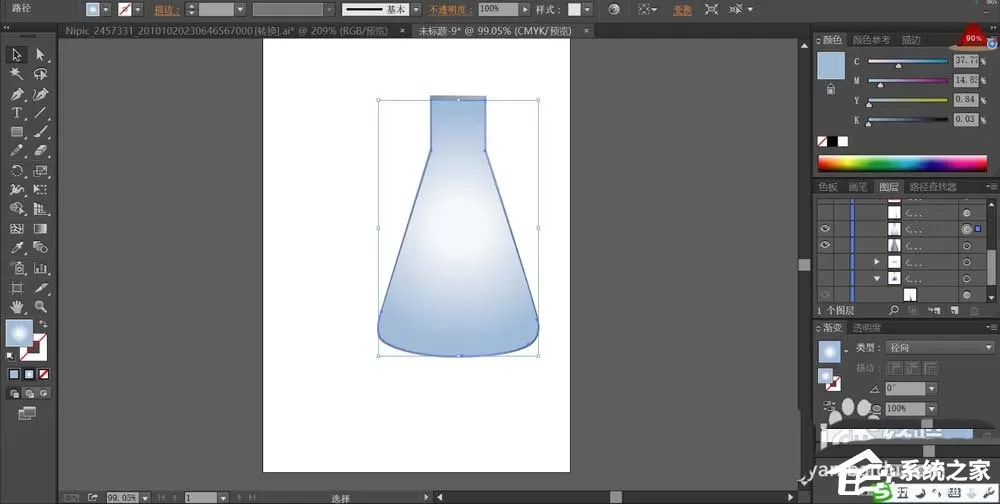The width and height of the screenshot is (1000, 504).
Task: Swap fill and stroke colors
Action: click(43, 324)
